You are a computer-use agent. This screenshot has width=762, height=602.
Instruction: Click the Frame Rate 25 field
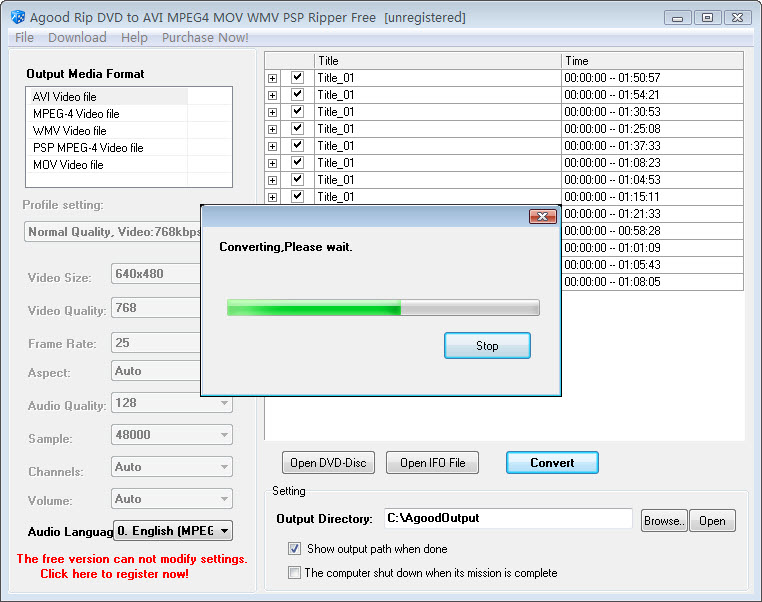(x=156, y=343)
